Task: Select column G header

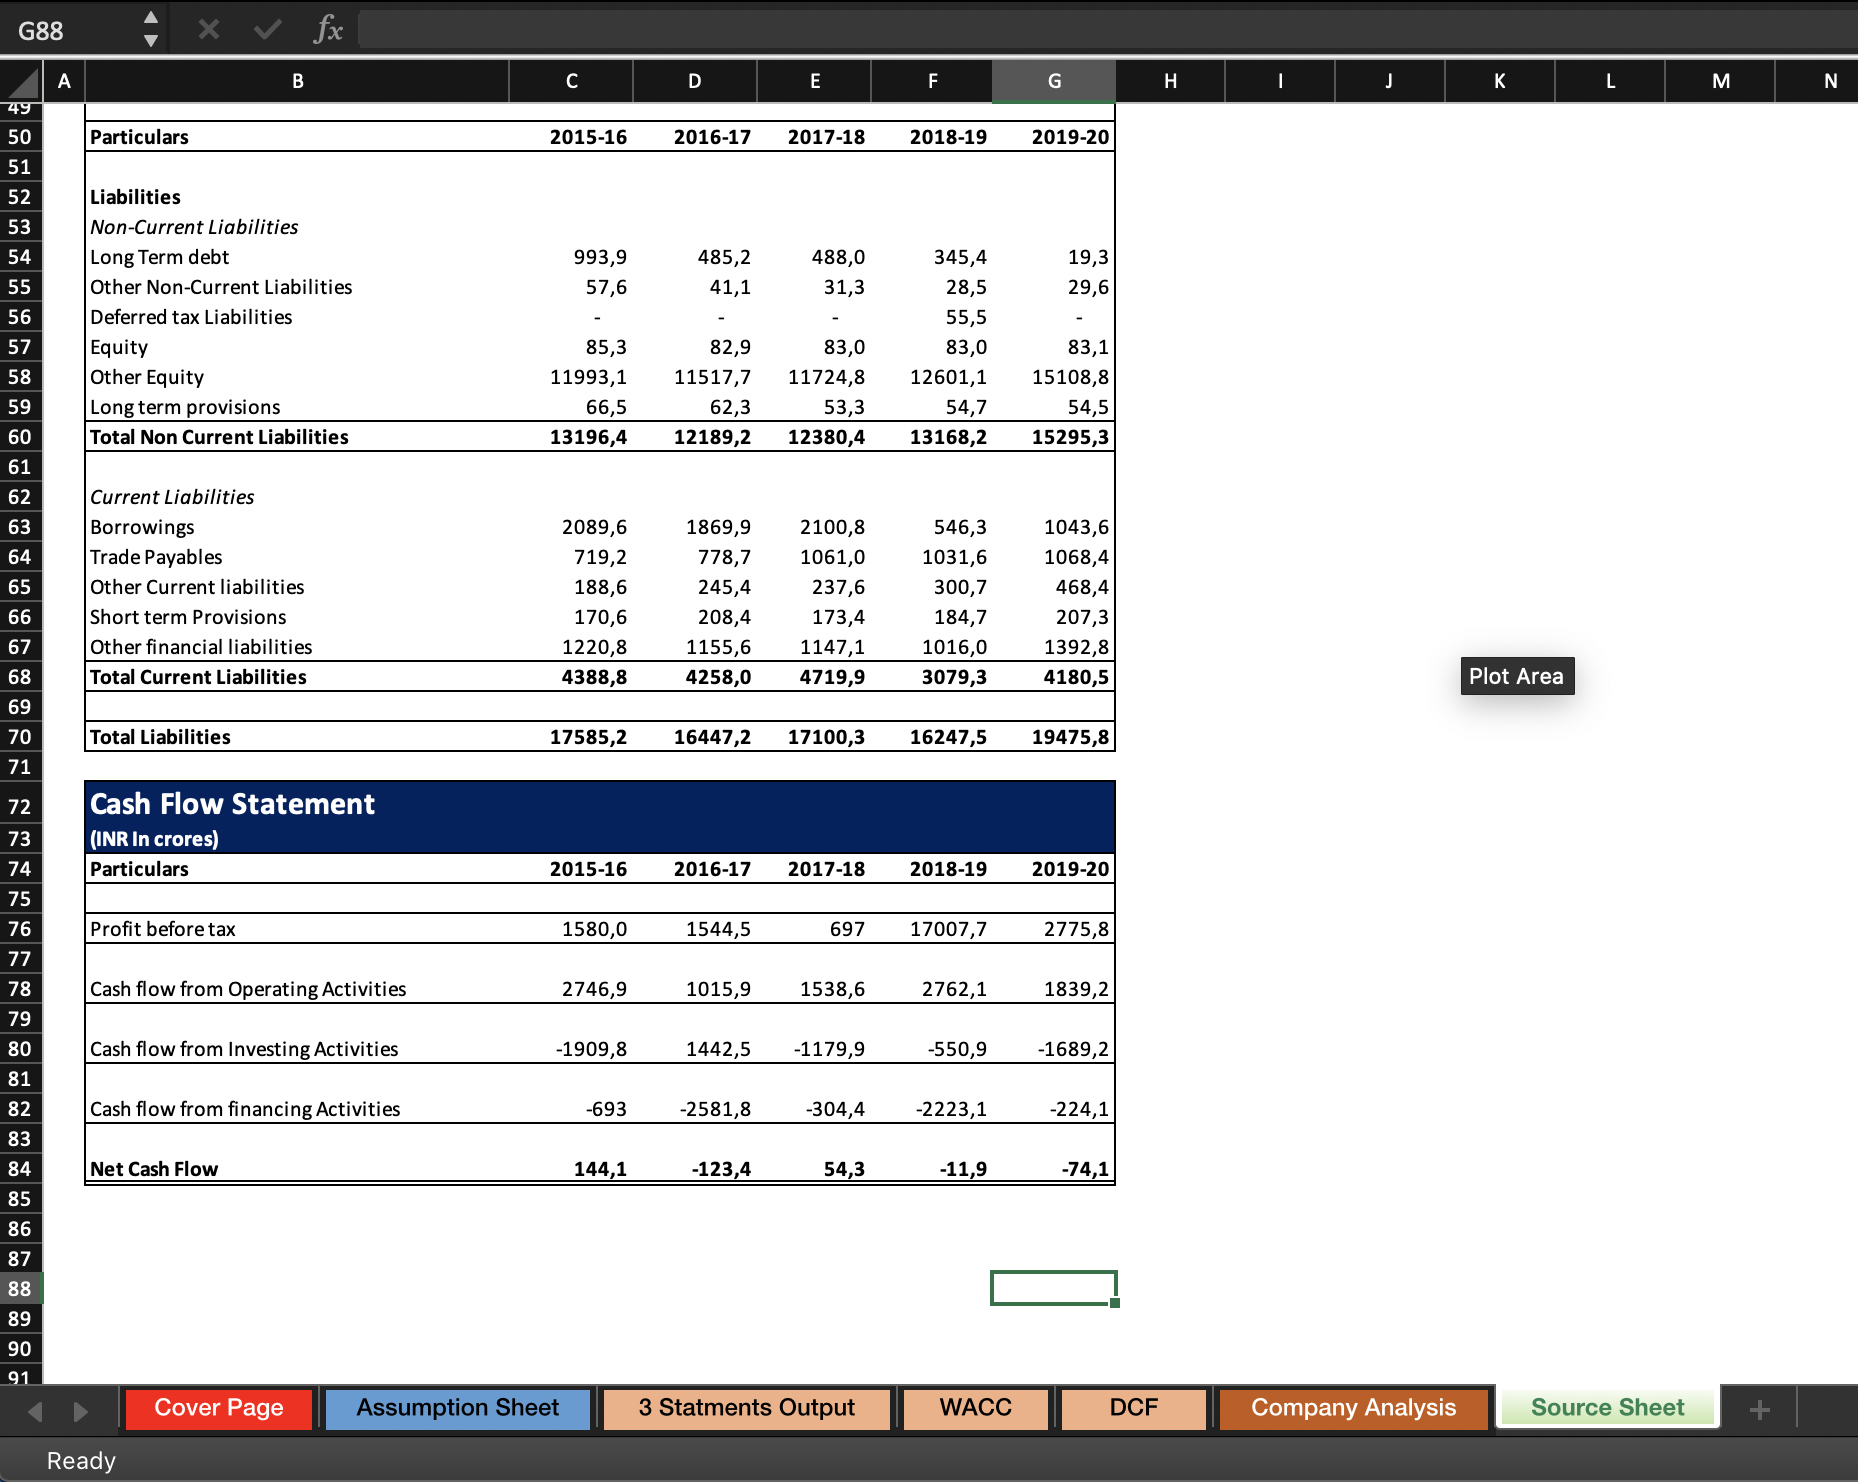Action: coord(1054,81)
